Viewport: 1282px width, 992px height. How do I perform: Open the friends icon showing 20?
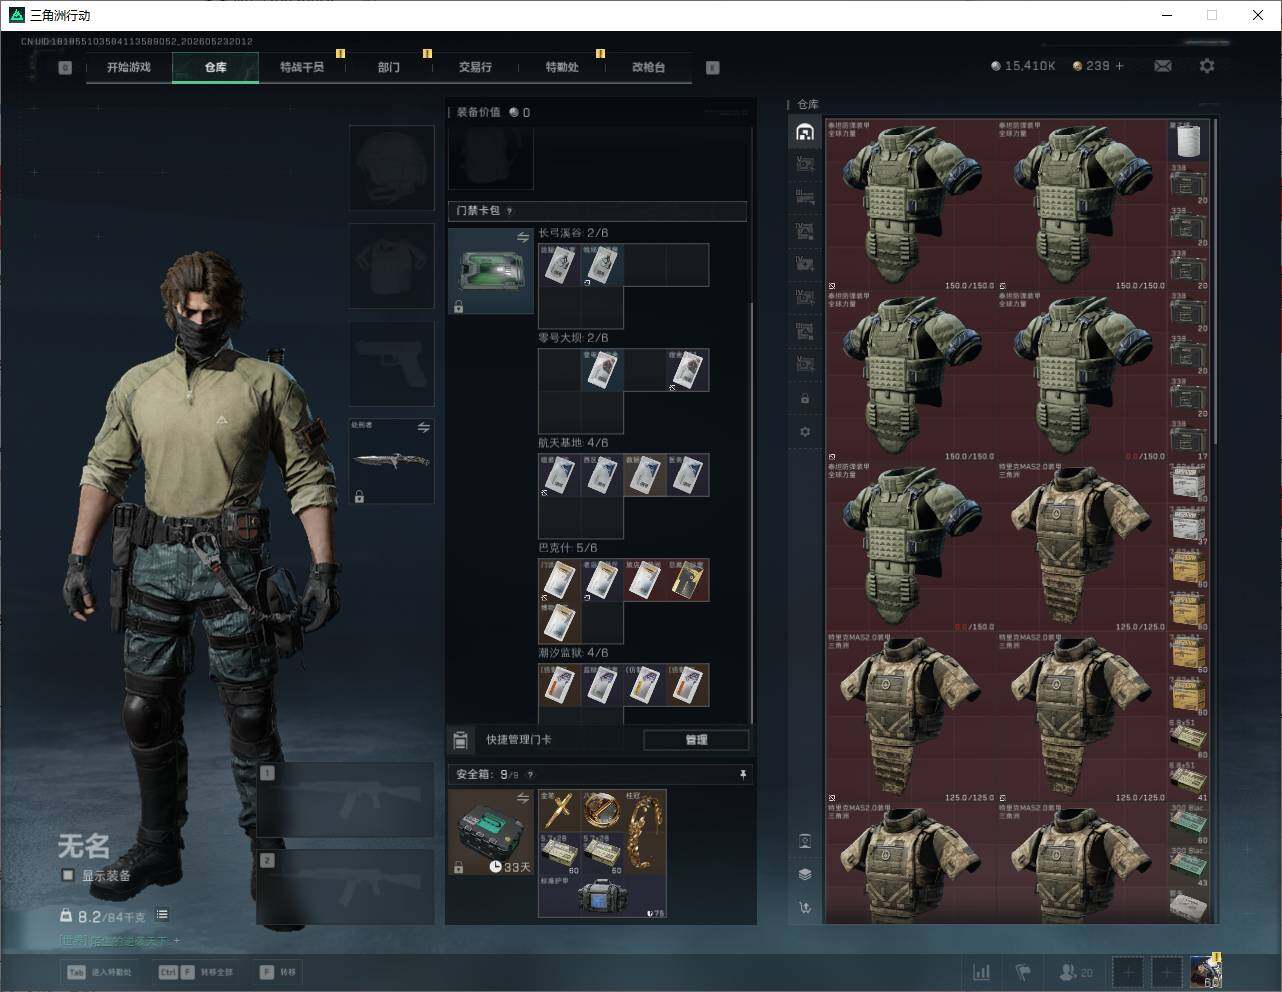click(1076, 972)
